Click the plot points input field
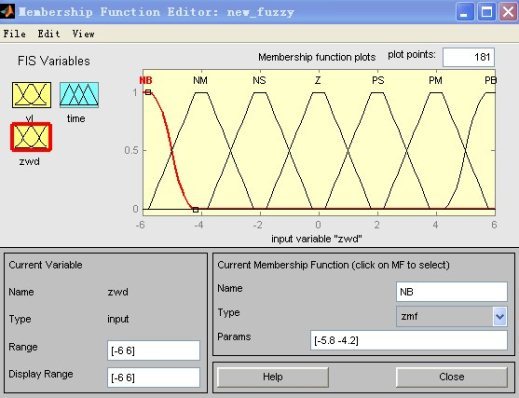The height and width of the screenshot is (398, 519). pyautogui.click(x=468, y=57)
